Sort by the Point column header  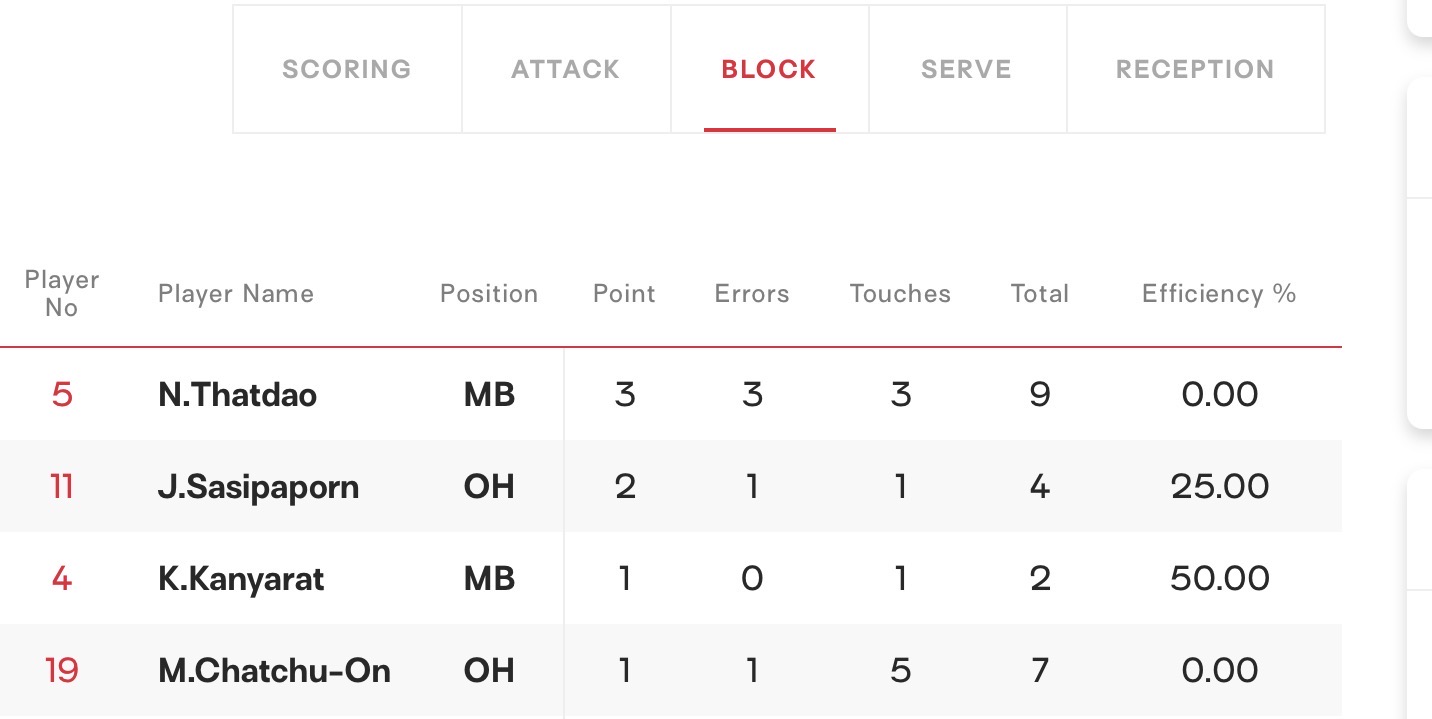[x=624, y=294]
